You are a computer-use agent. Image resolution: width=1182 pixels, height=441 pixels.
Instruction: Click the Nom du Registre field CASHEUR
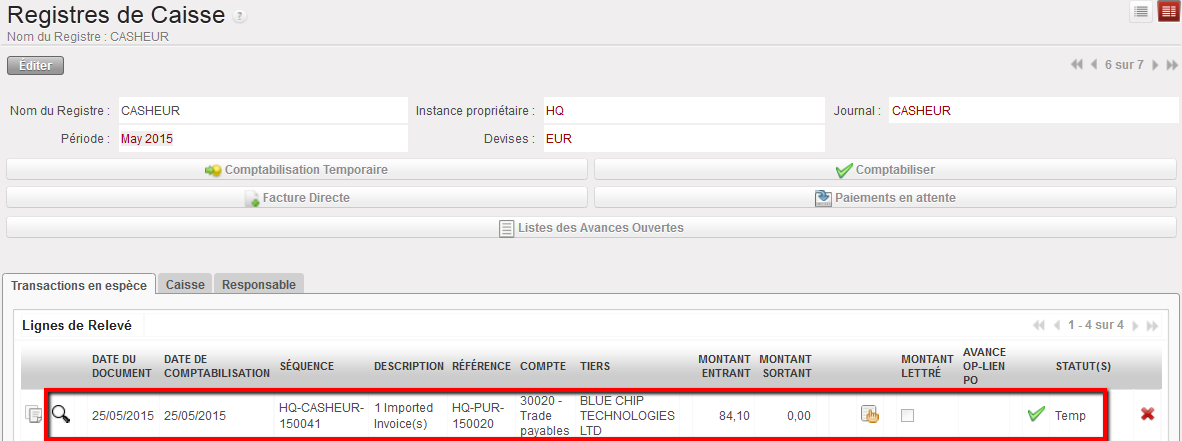262,111
